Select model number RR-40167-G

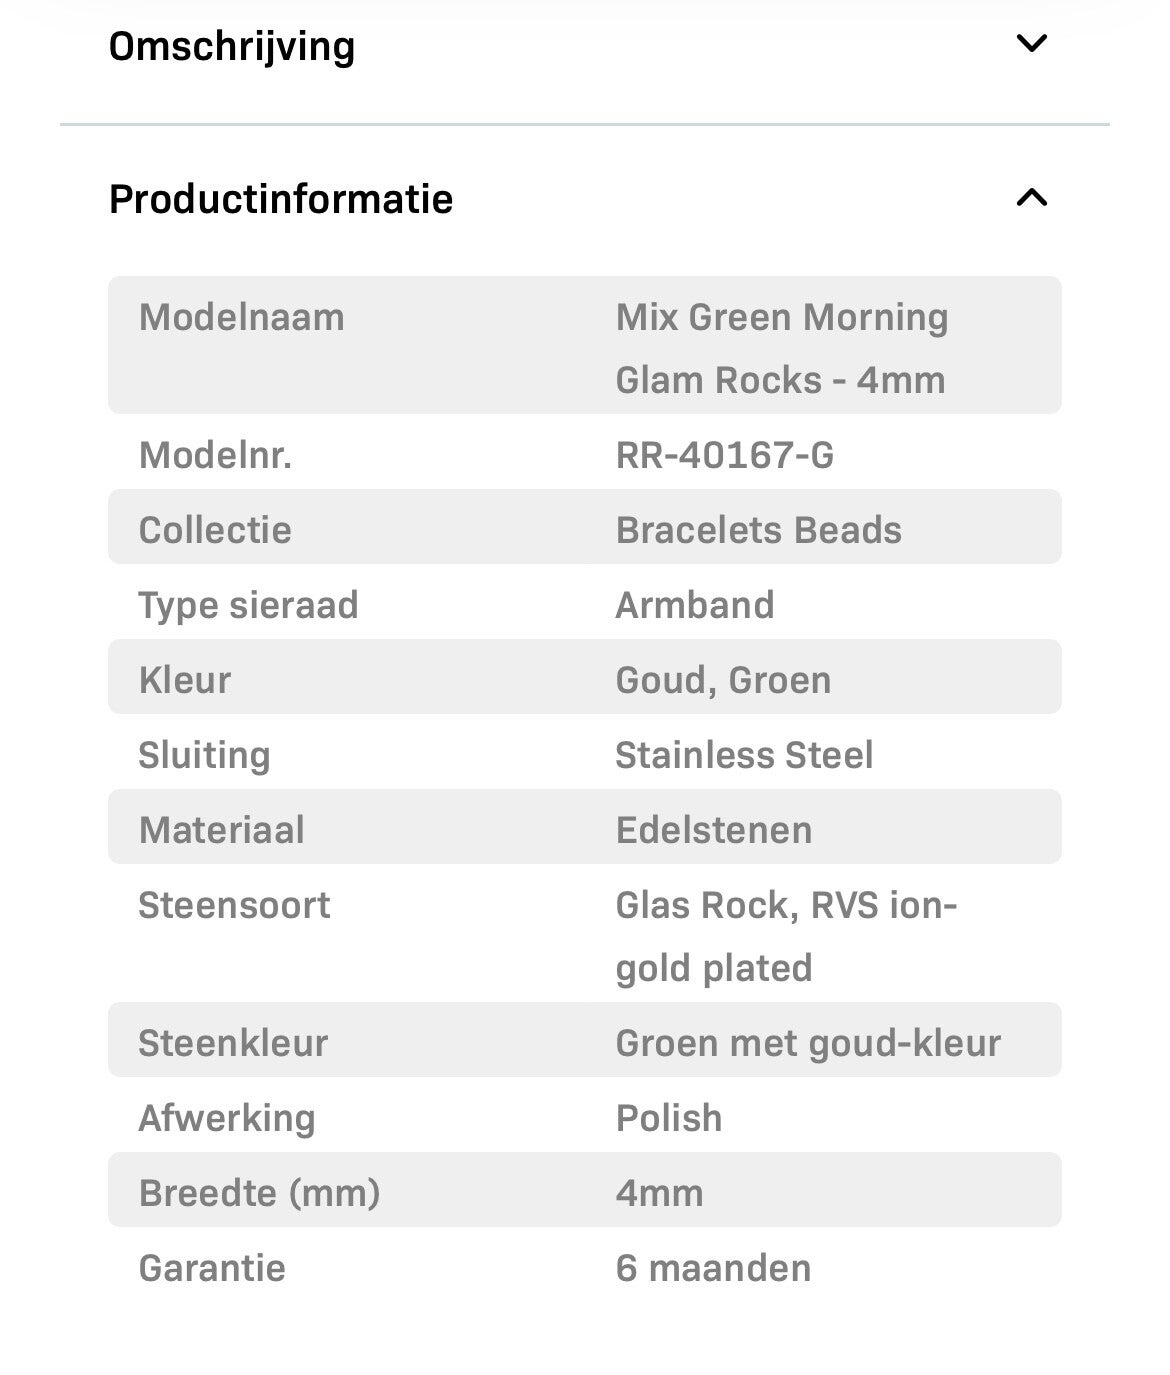pos(724,455)
